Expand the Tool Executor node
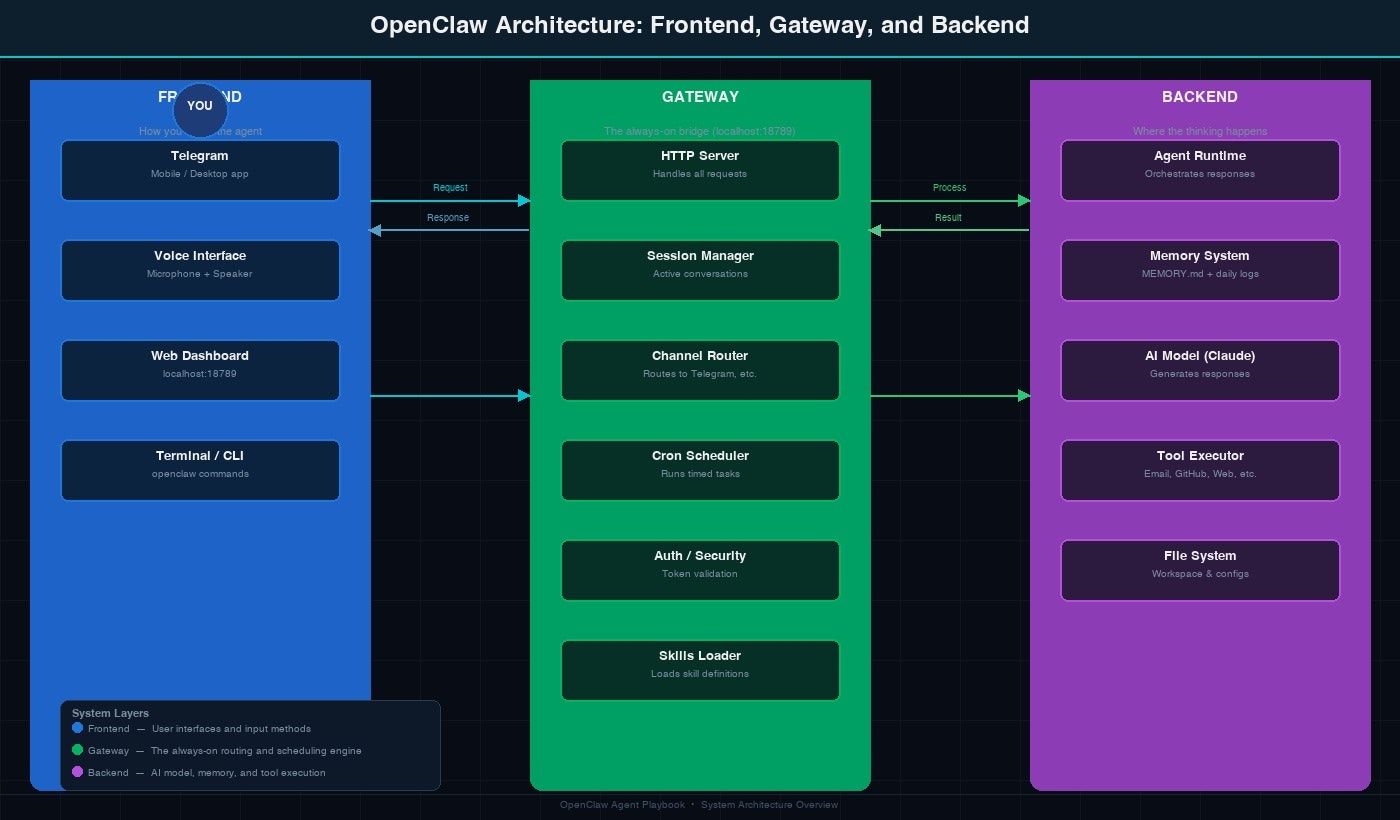 tap(1199, 470)
